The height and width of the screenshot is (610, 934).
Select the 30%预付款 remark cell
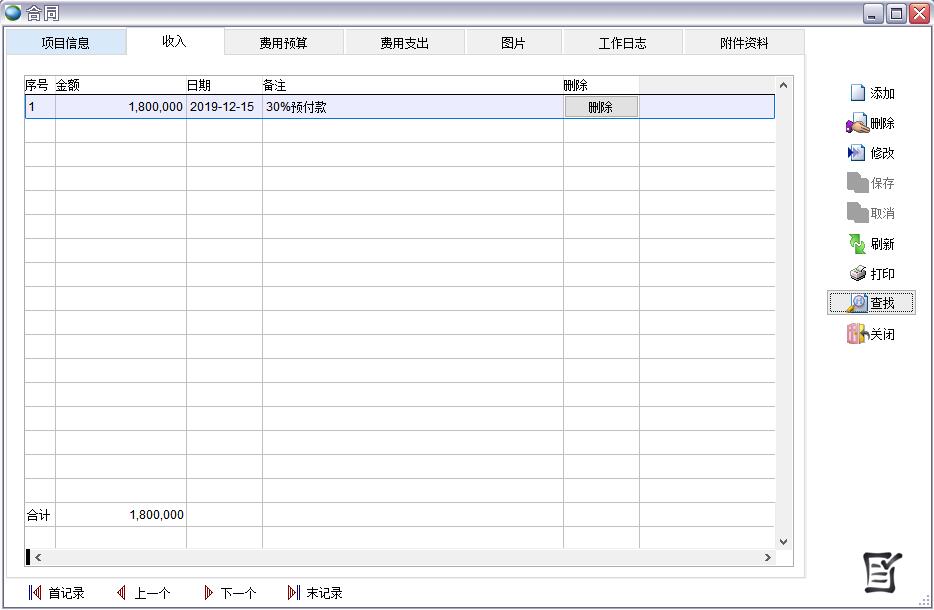(411, 107)
